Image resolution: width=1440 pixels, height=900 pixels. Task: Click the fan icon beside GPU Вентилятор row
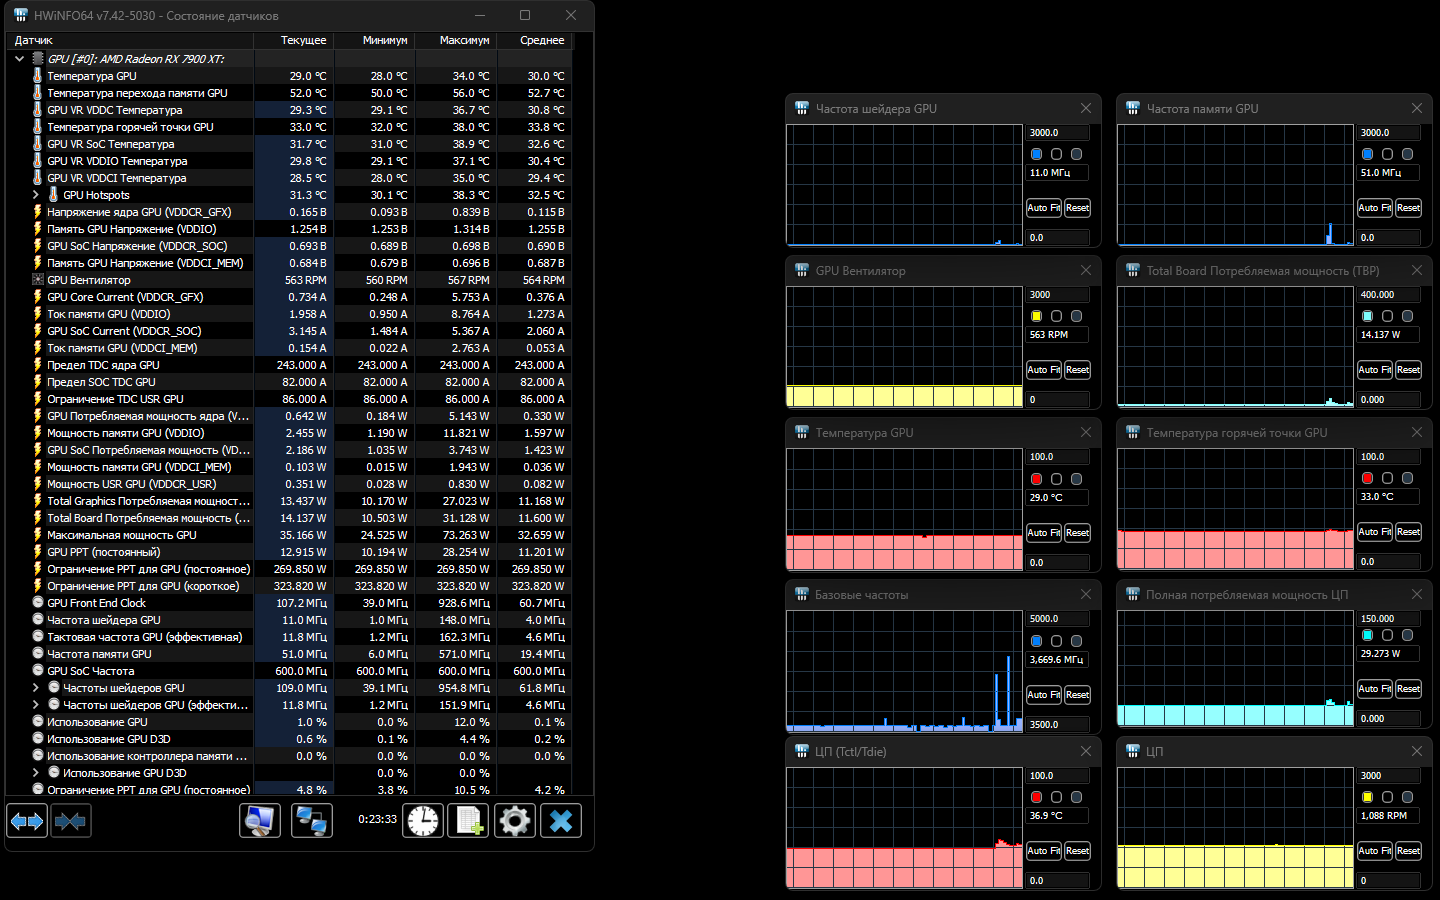coord(38,280)
